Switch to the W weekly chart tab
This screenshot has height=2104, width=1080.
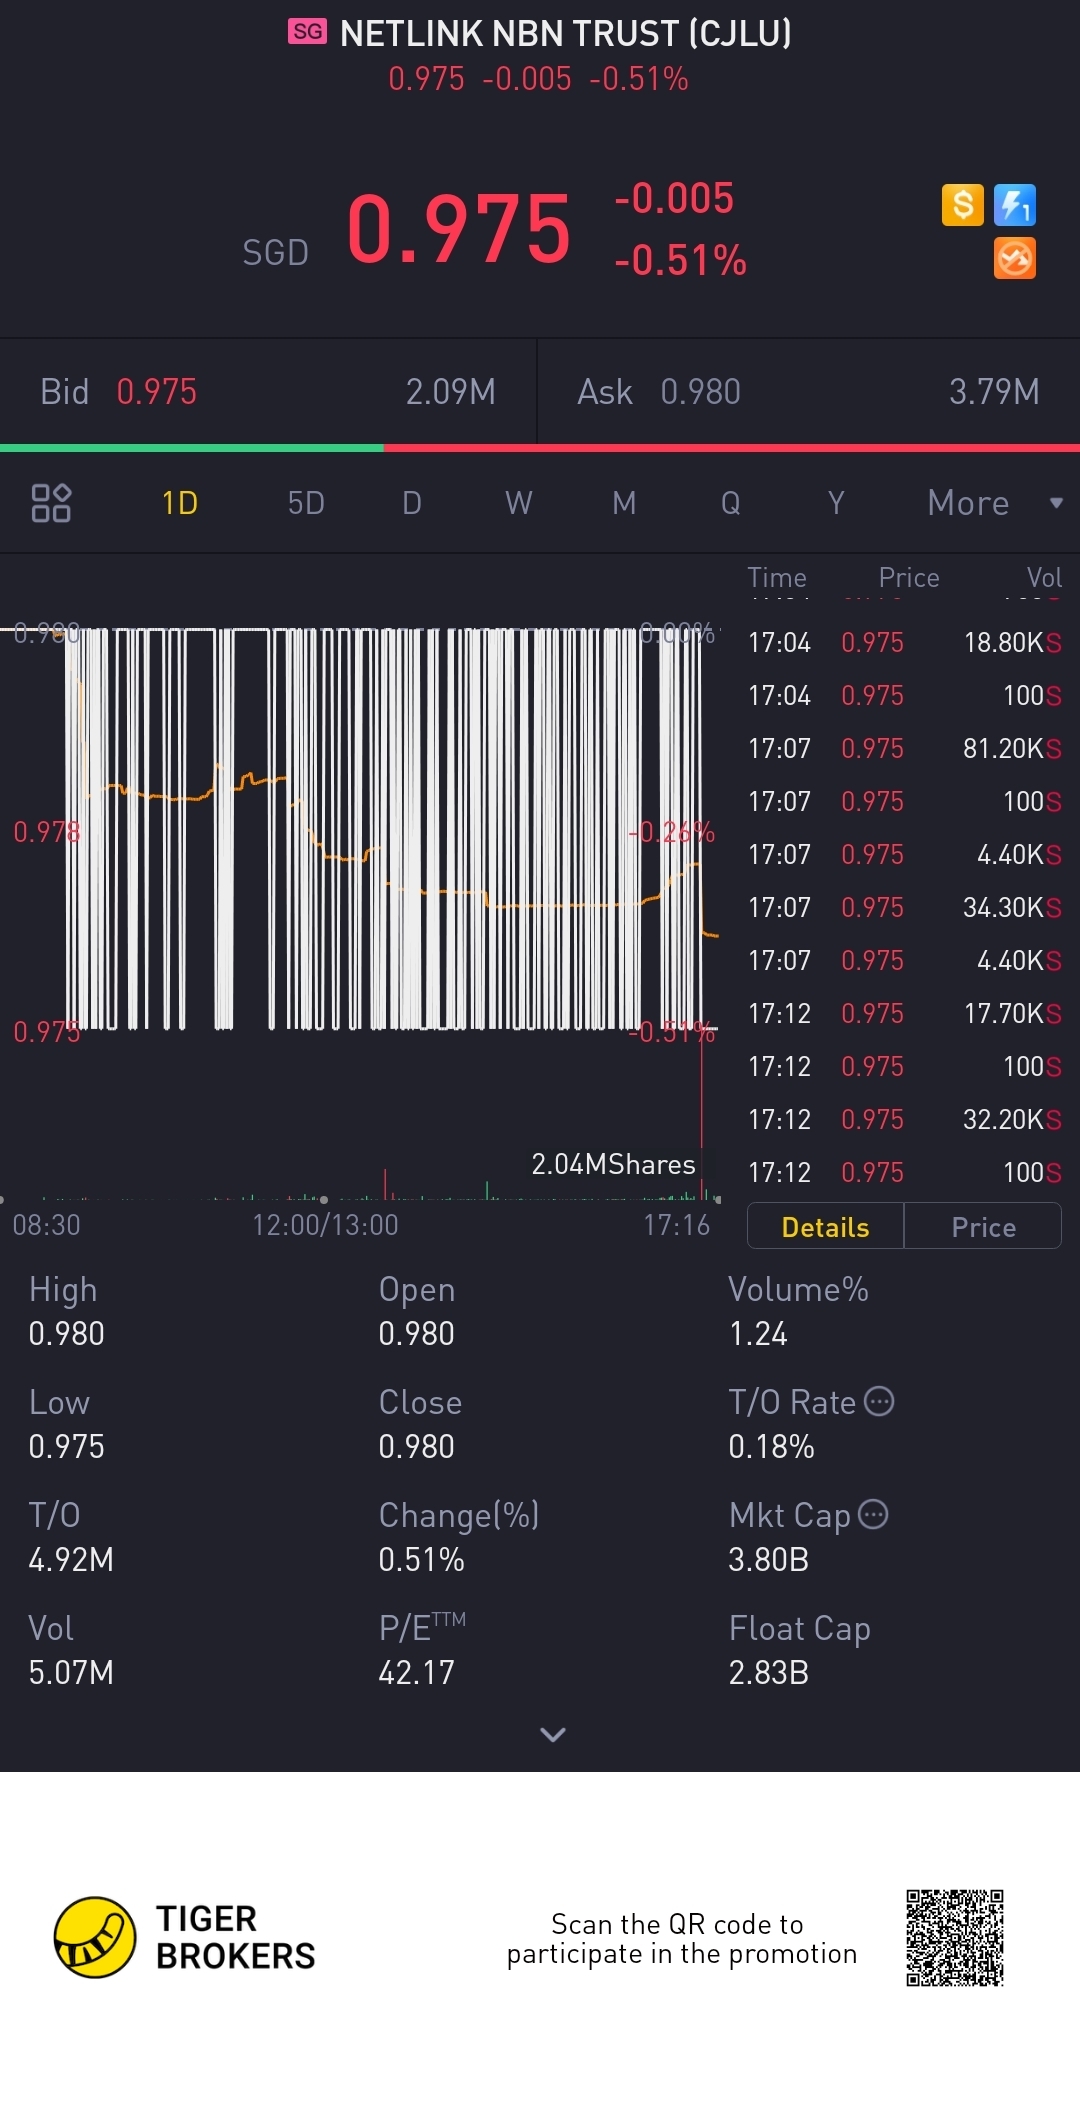pyautogui.click(x=518, y=503)
